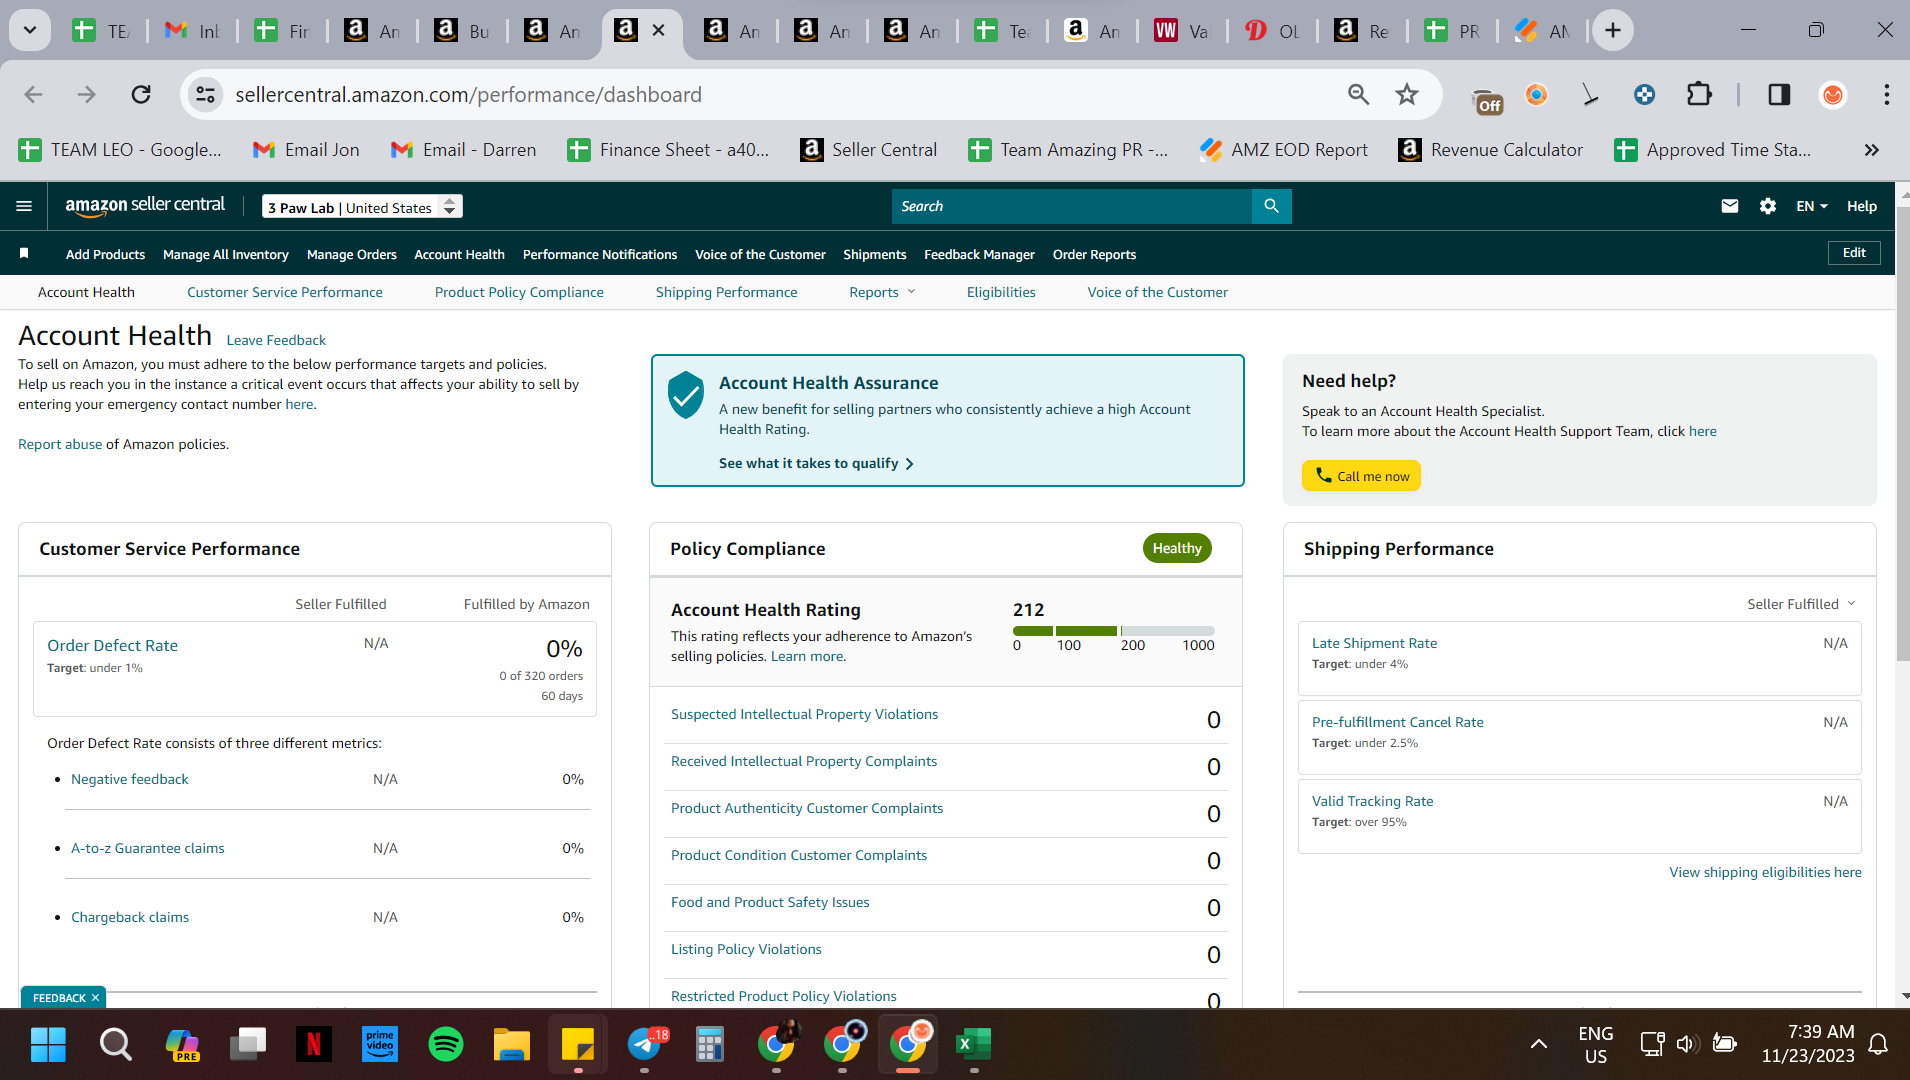Switch to the Customer Service Performance tab
Screen dimensions: 1910x1080
coord(285,292)
